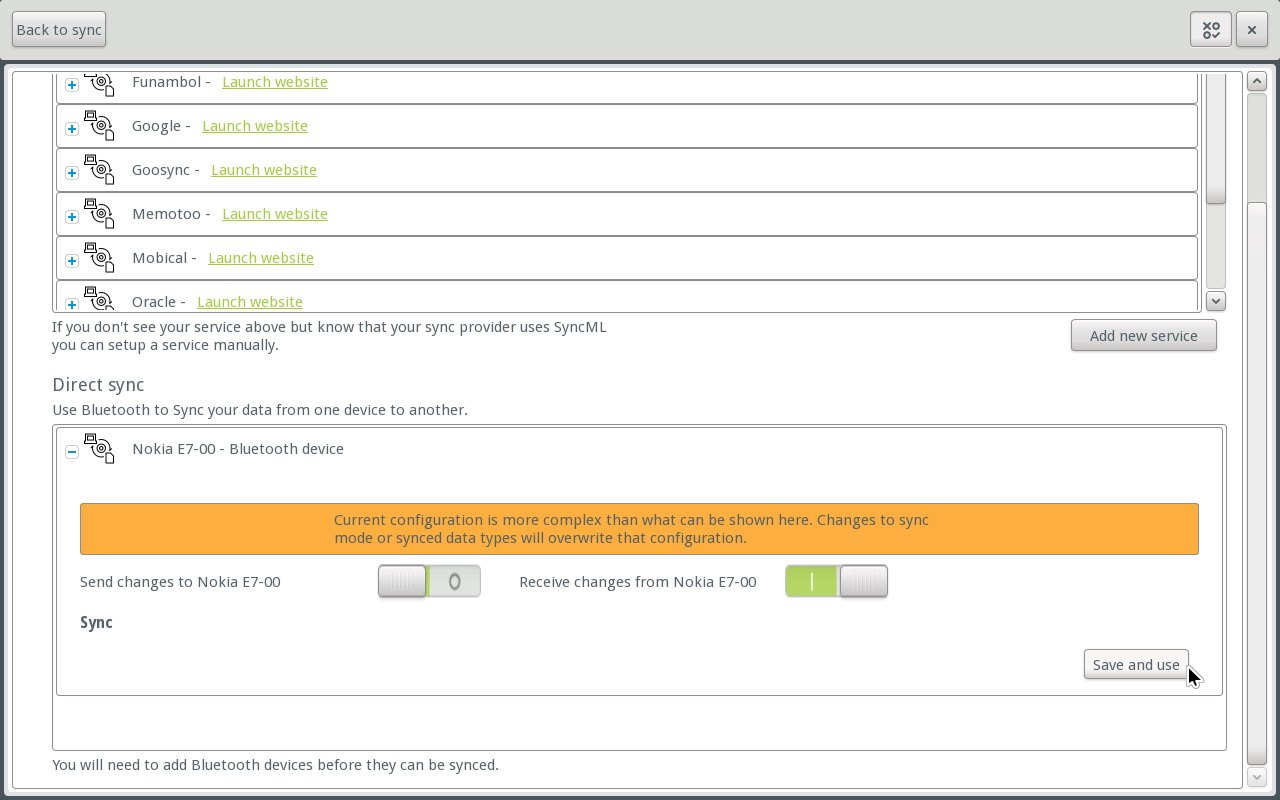Image resolution: width=1280 pixels, height=800 pixels.
Task: Expand the Mobical service row
Action: point(72,261)
